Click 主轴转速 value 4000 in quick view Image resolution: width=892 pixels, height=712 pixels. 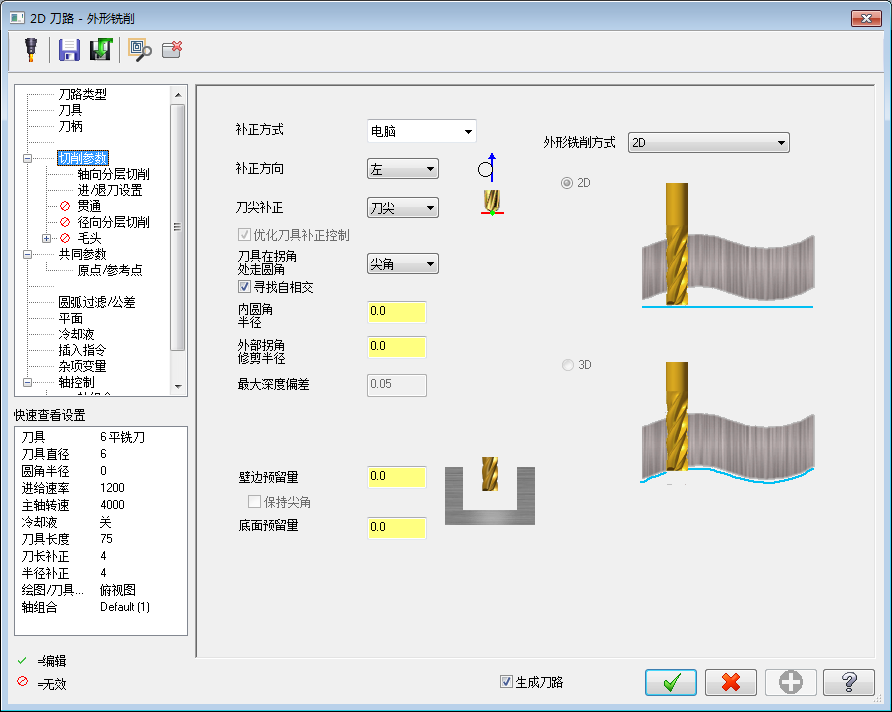(112, 505)
